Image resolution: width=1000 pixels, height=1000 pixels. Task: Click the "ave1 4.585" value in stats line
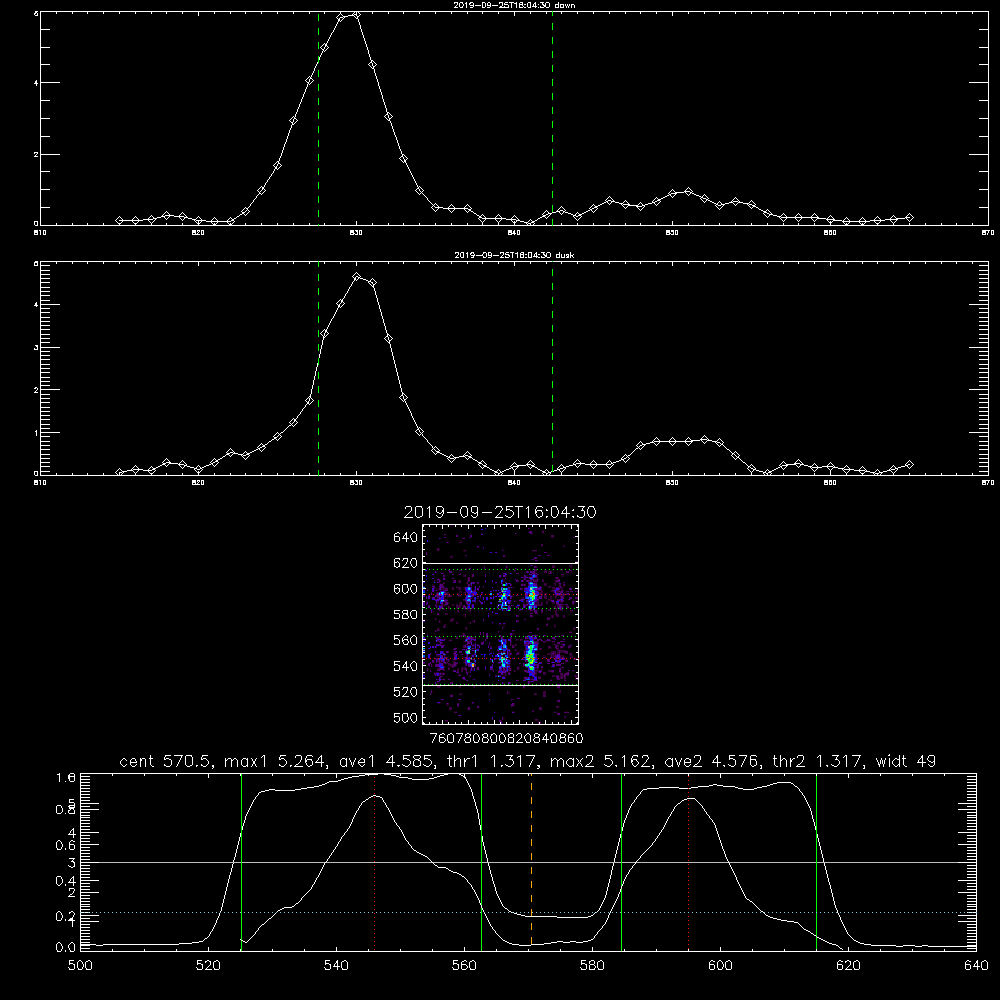pyautogui.click(x=385, y=761)
